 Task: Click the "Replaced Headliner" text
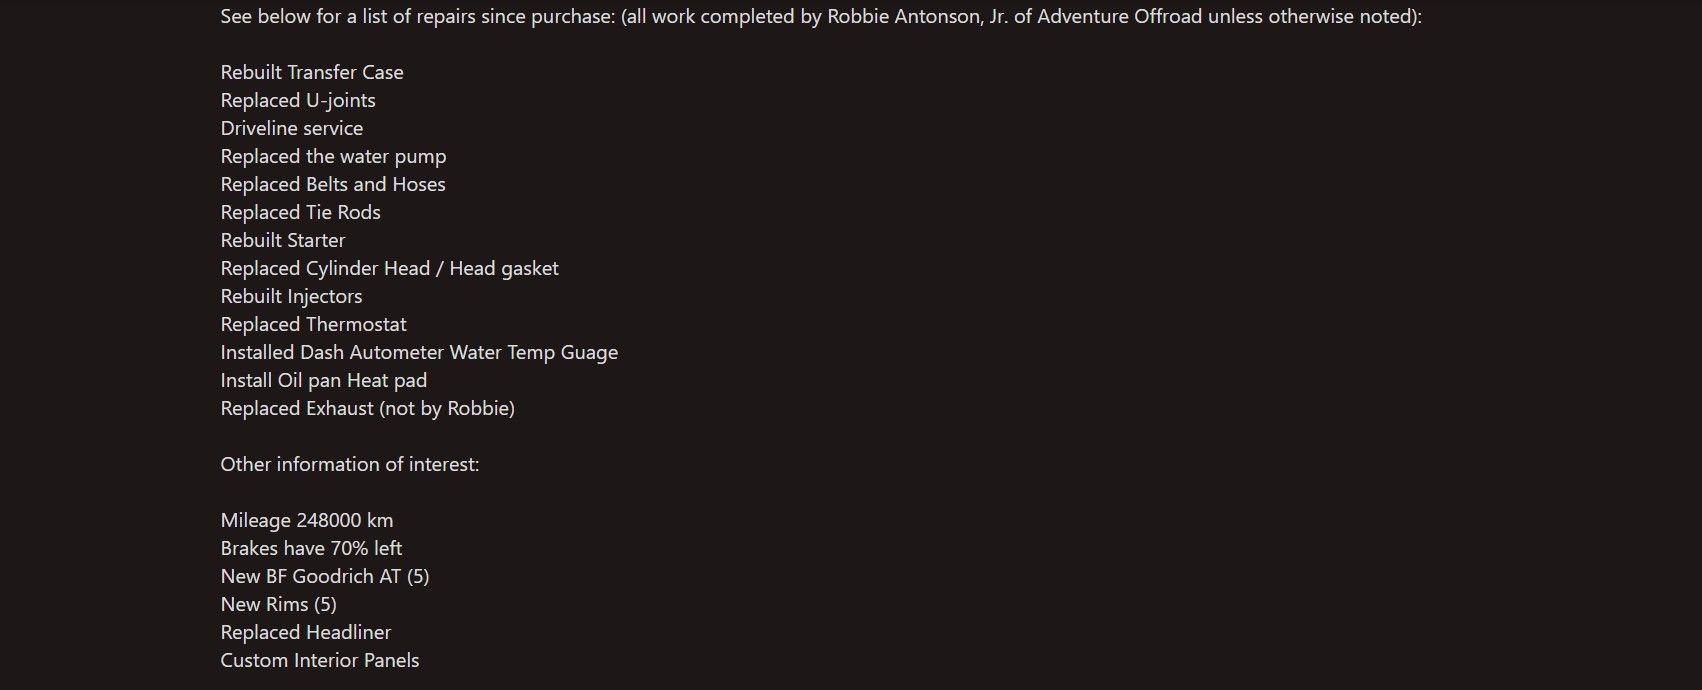click(x=306, y=633)
